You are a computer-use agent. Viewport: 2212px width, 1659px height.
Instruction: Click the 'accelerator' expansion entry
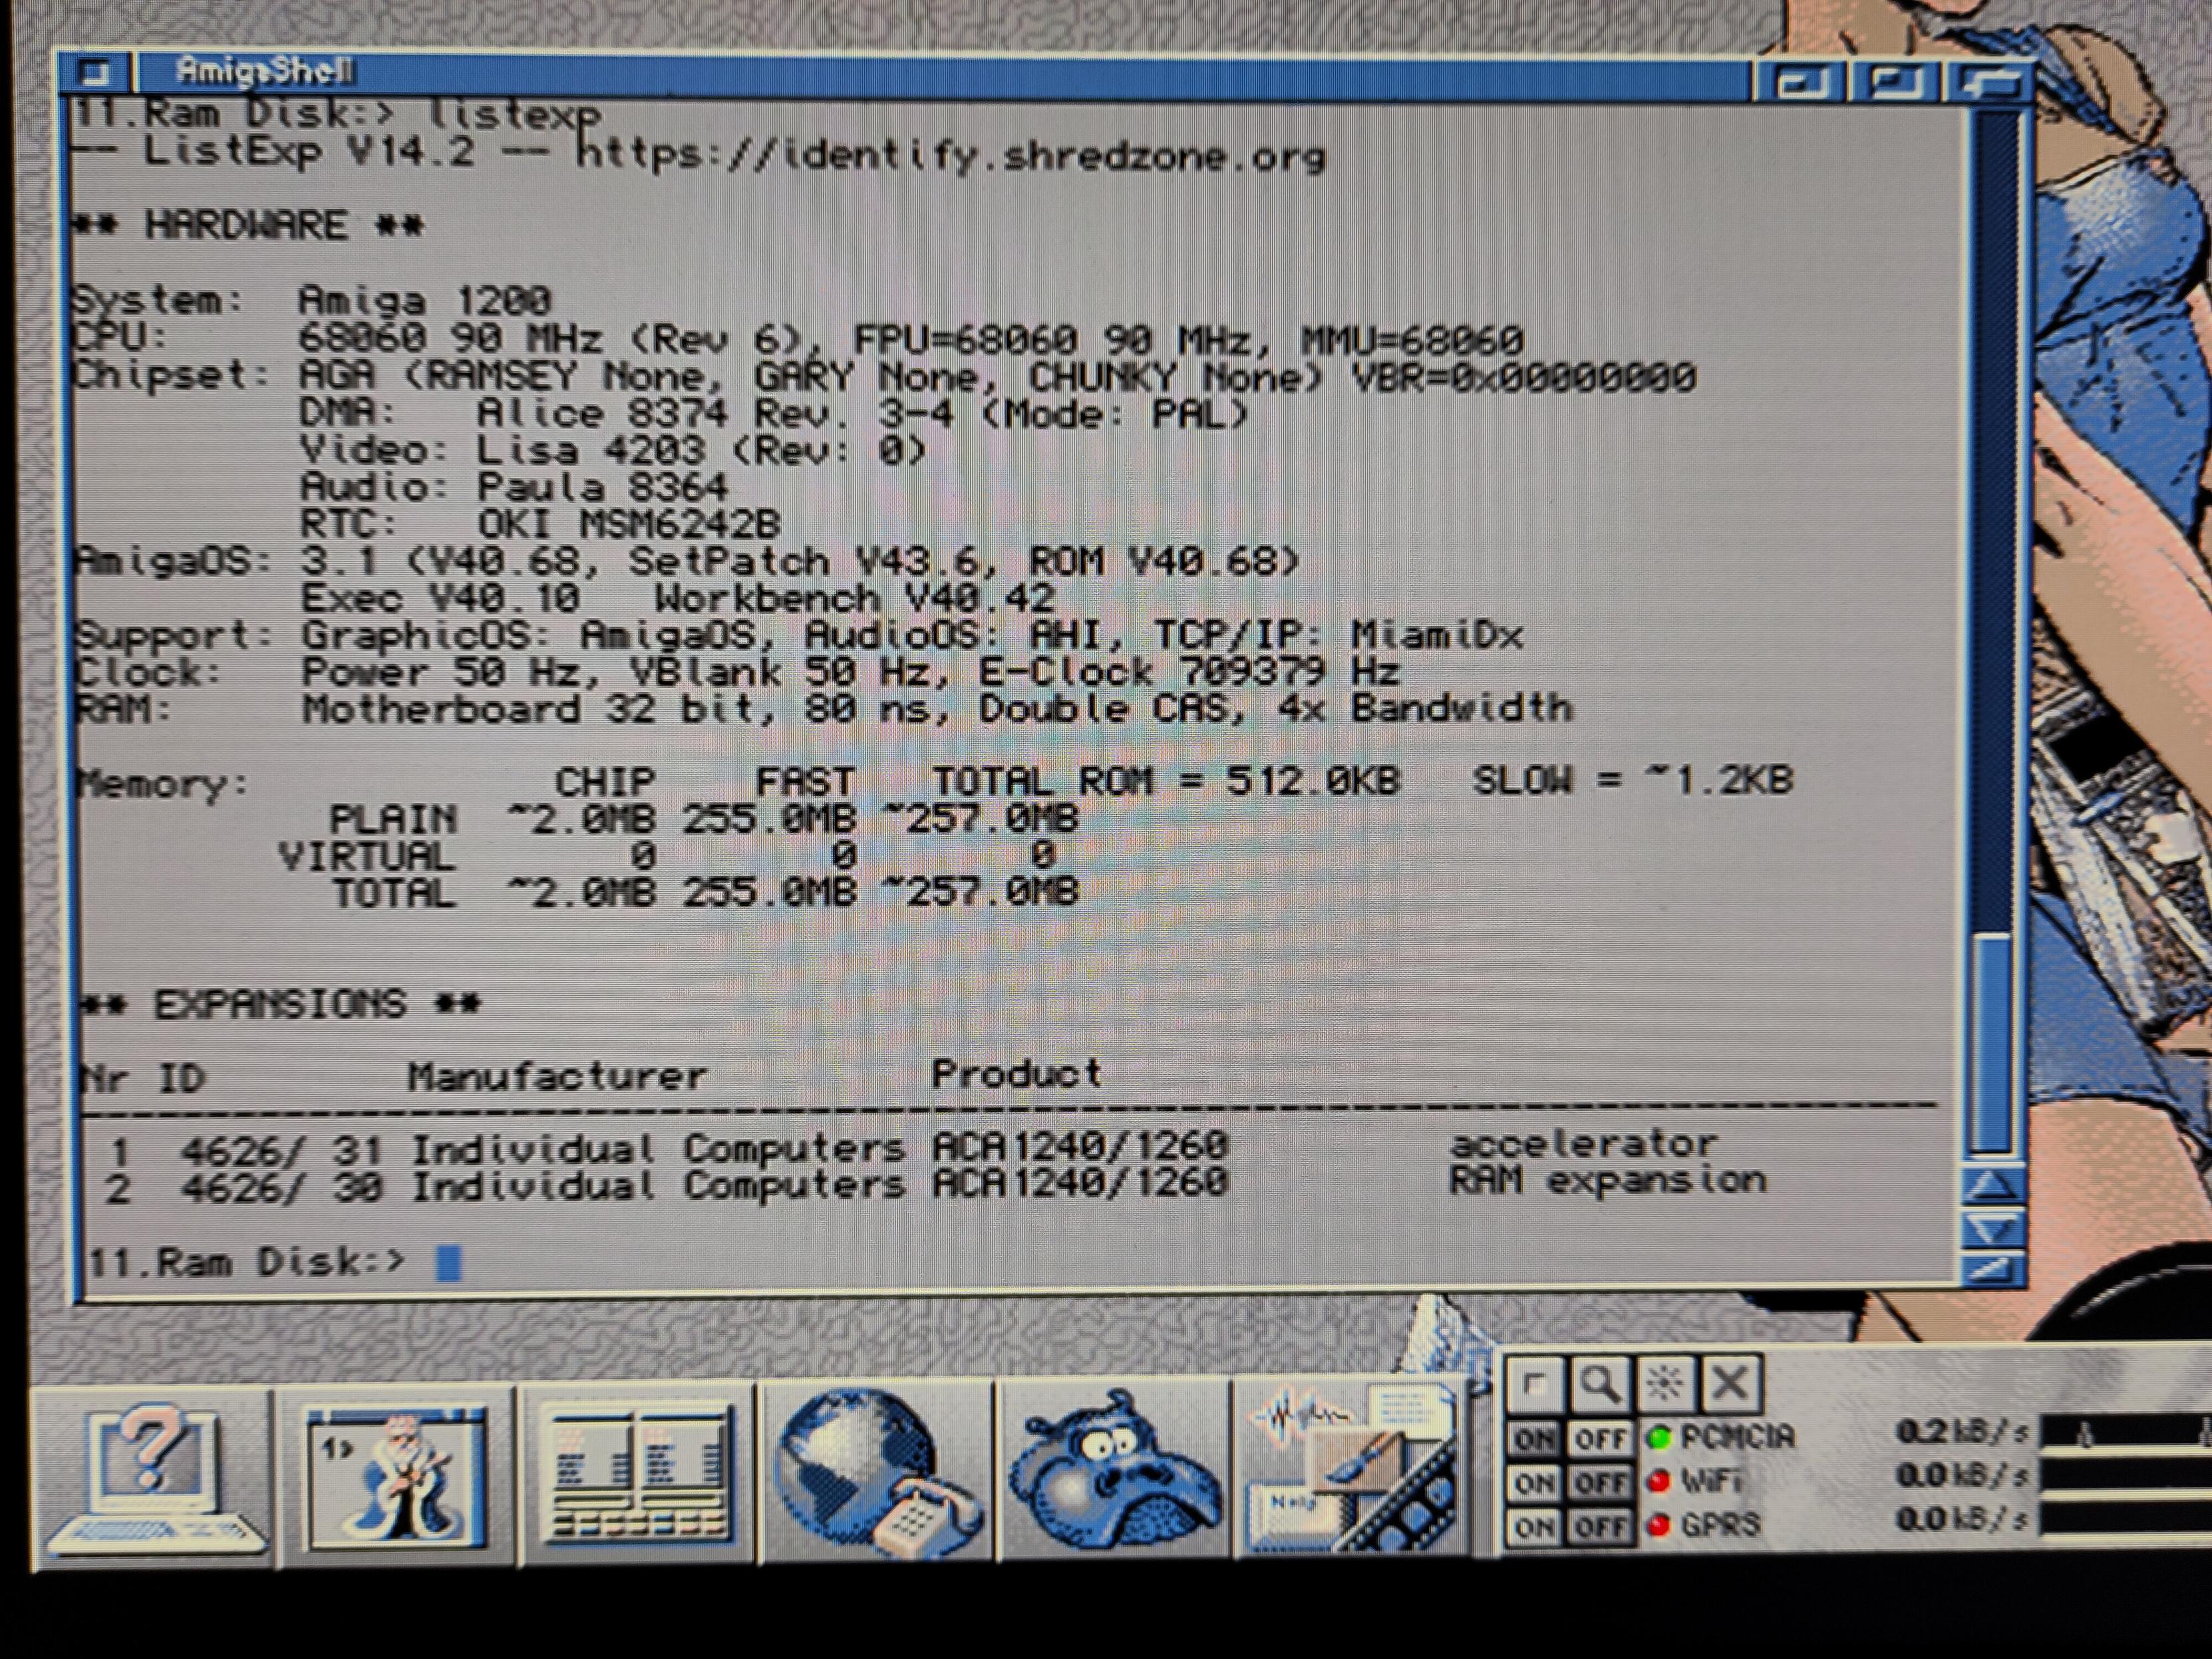tap(1583, 1142)
